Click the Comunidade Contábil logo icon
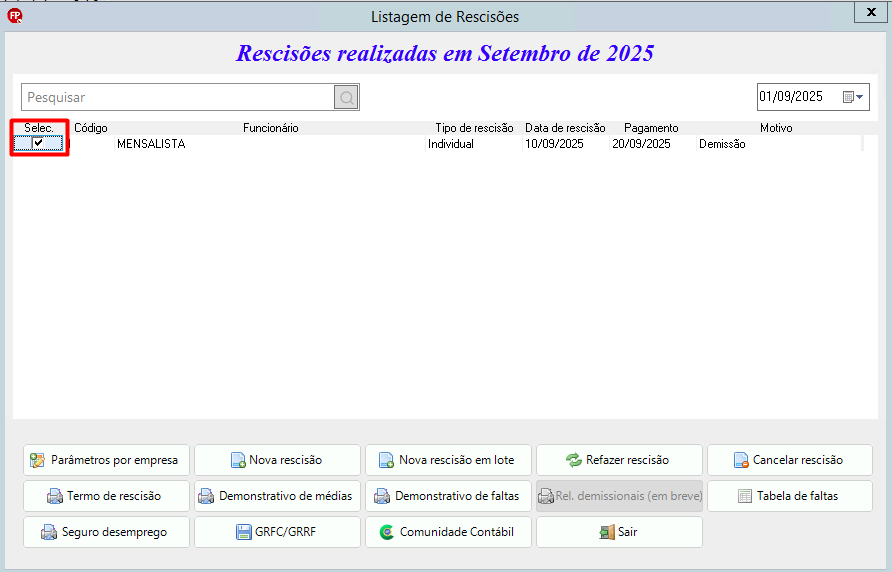 (387, 532)
